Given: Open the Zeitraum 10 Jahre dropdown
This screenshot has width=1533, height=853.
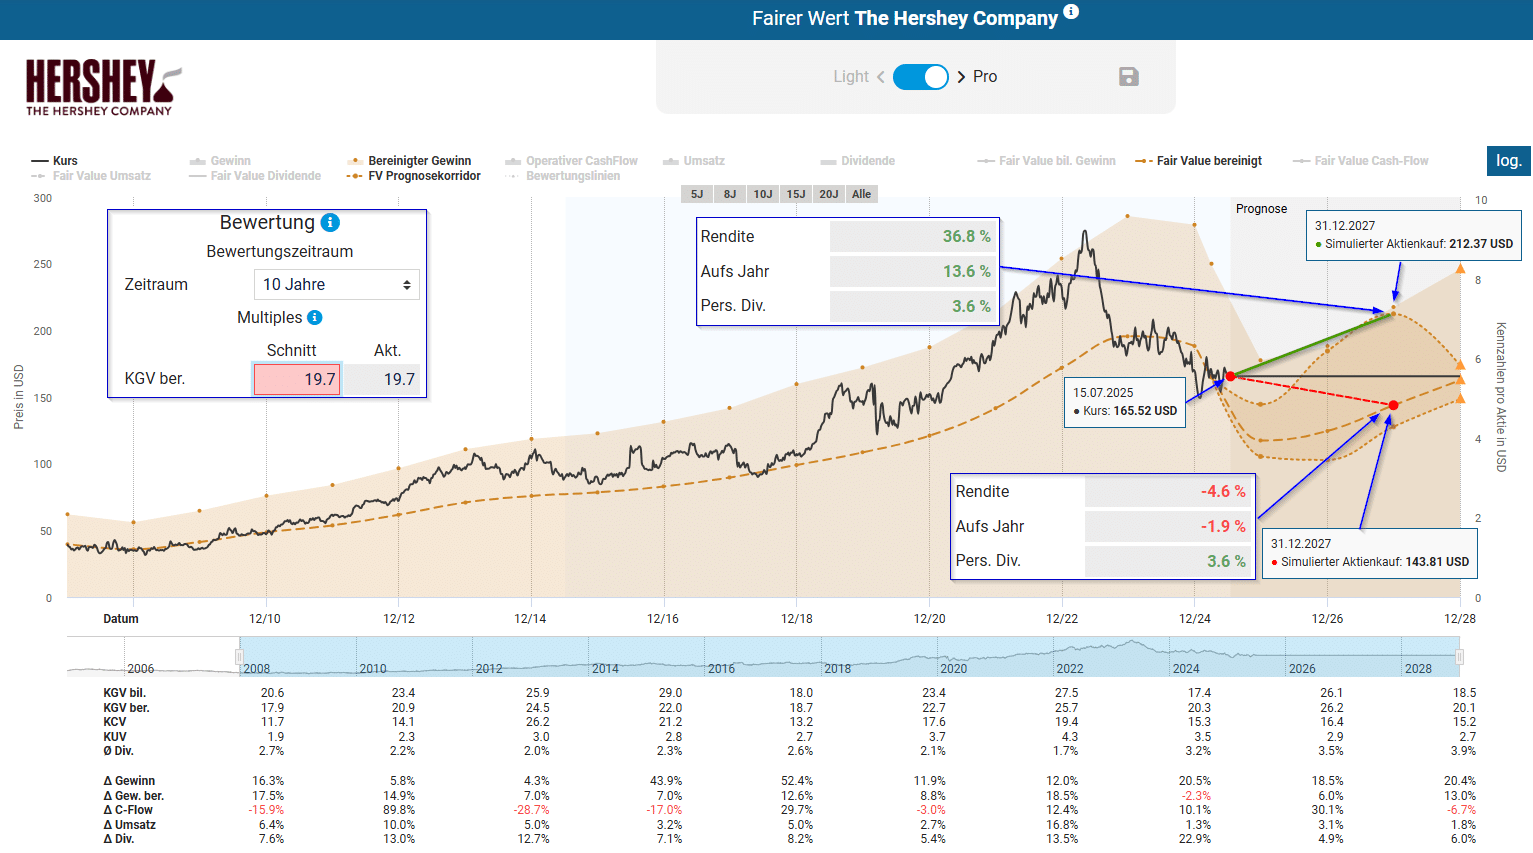Looking at the screenshot, I should click(x=336, y=285).
